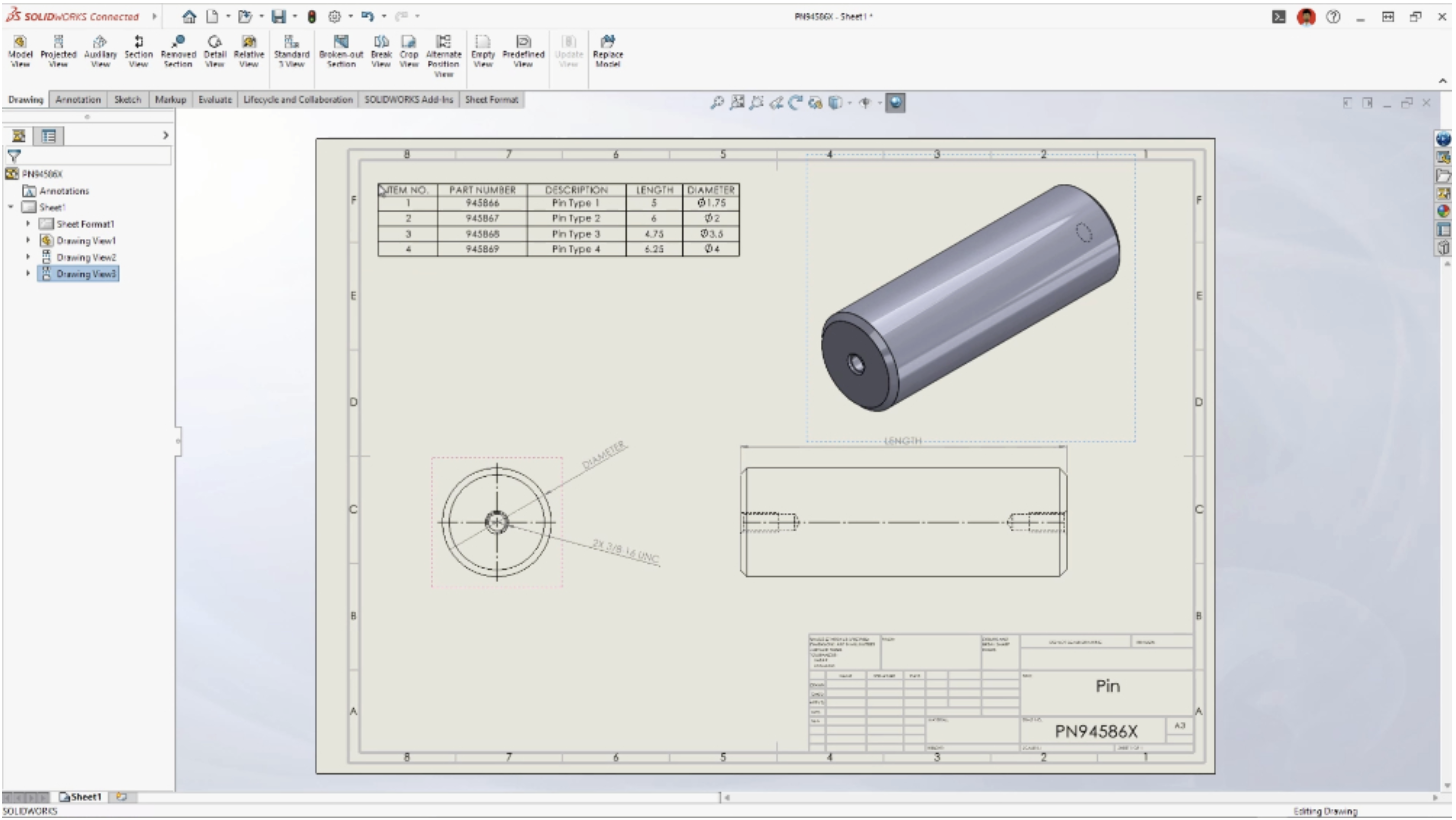The image size is (1456, 820).
Task: Activate the Crop View tool
Action: [409, 52]
